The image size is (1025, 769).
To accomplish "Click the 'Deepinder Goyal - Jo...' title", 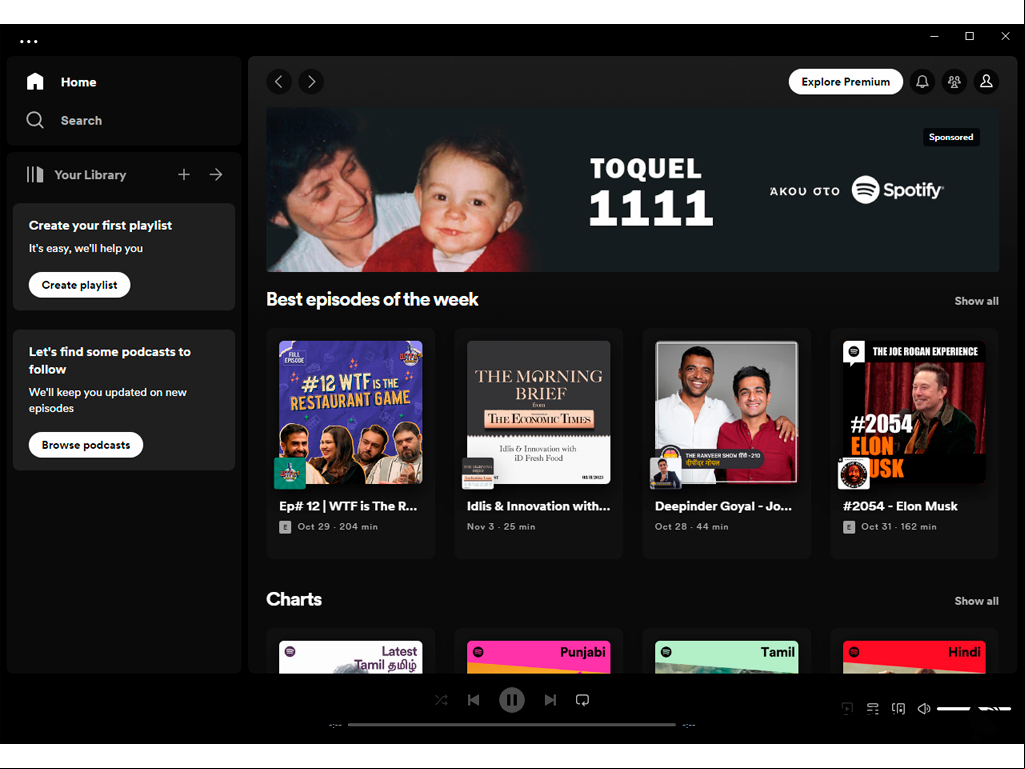I will (723, 506).
